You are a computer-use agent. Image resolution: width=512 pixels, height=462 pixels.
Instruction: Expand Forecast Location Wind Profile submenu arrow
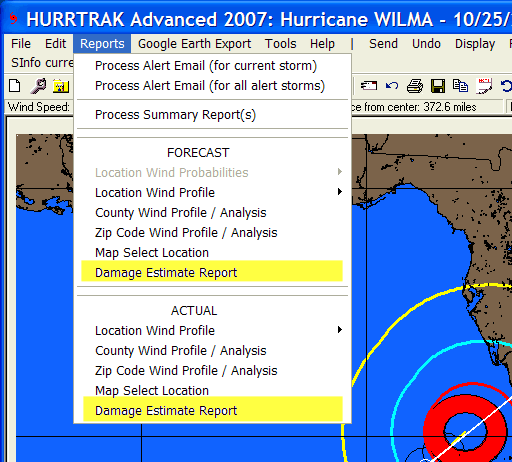point(340,192)
